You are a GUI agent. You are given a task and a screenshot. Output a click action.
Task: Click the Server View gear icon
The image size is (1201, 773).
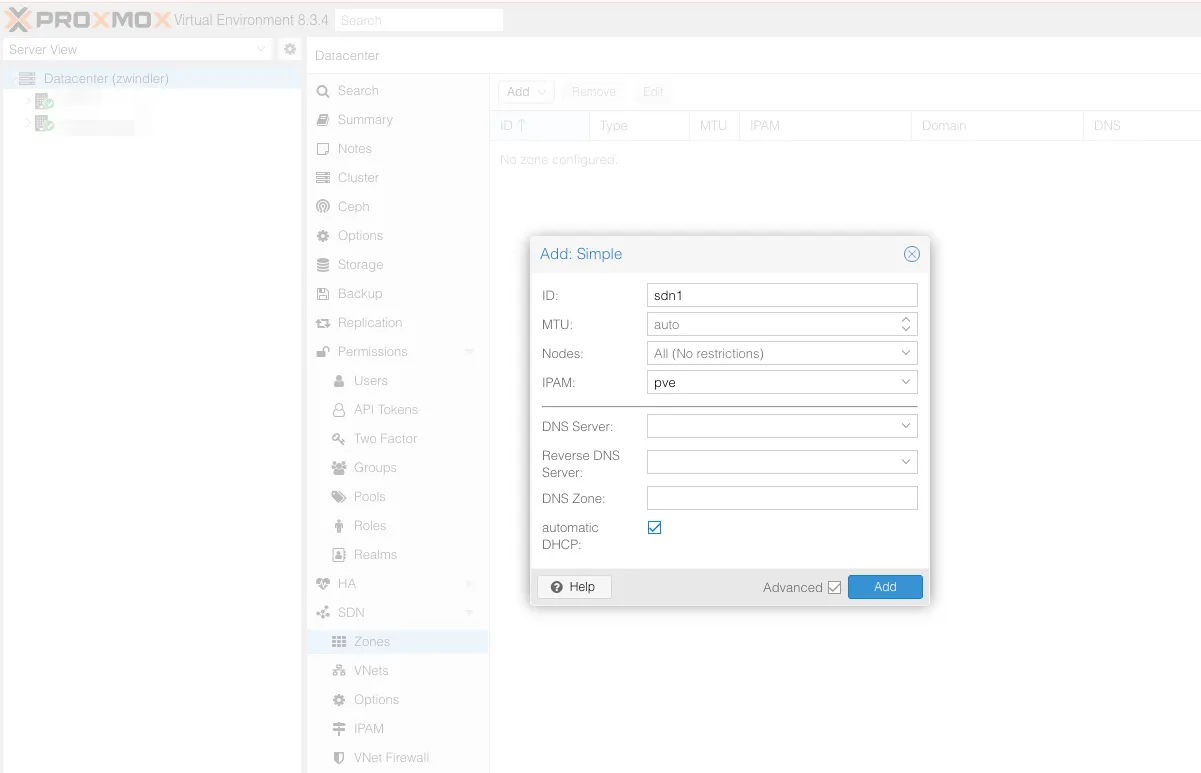coord(290,49)
